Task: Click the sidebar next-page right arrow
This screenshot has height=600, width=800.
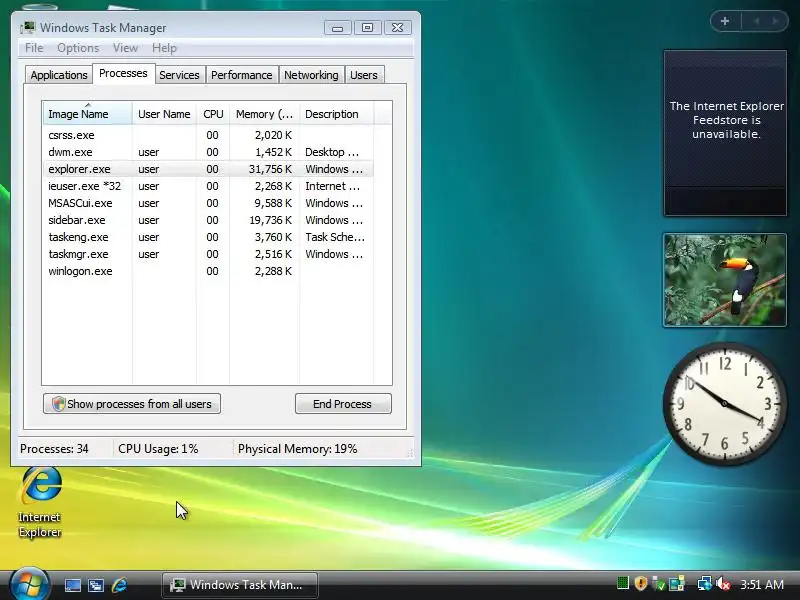Action: pos(776,21)
